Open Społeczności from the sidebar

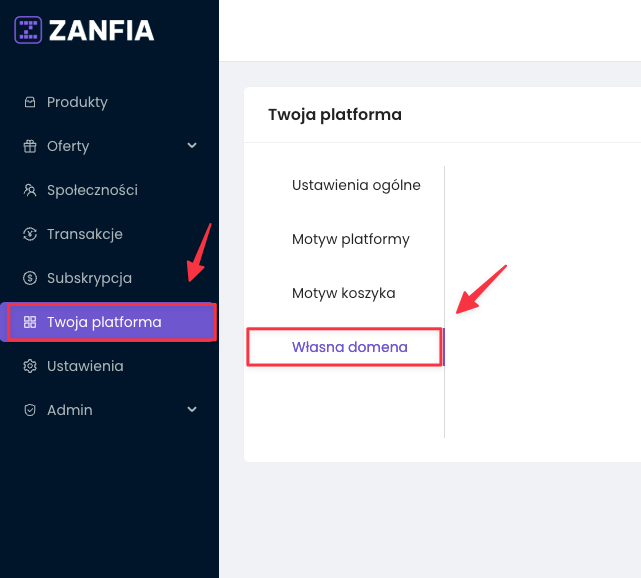point(92,190)
